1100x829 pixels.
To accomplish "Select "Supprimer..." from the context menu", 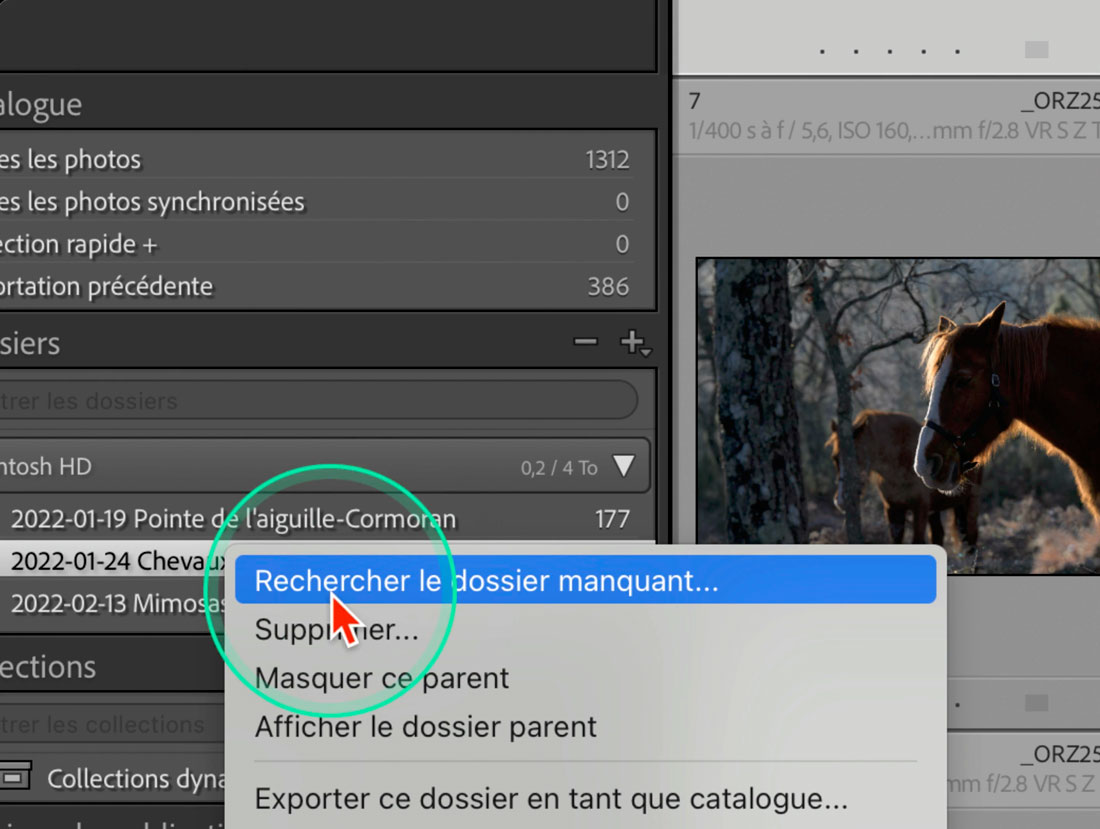I will pyautogui.click(x=337, y=630).
